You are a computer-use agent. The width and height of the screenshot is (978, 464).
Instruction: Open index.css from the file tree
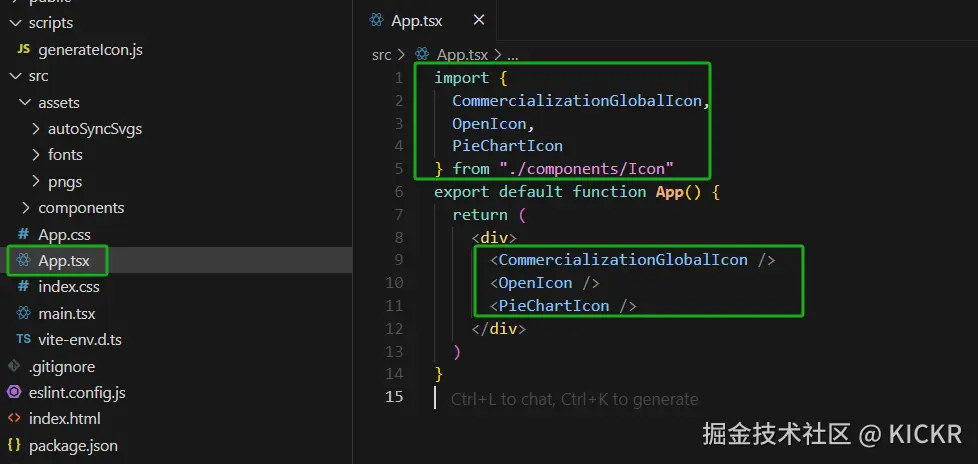click(69, 287)
